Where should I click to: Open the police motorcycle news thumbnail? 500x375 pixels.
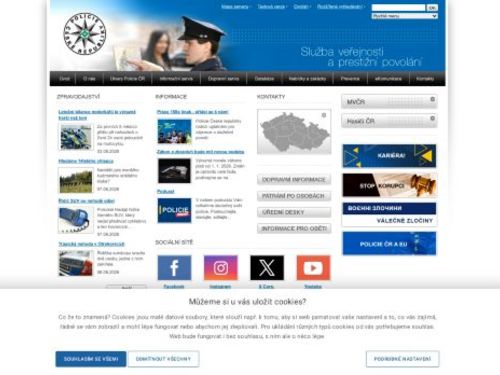pyautogui.click(x=76, y=137)
